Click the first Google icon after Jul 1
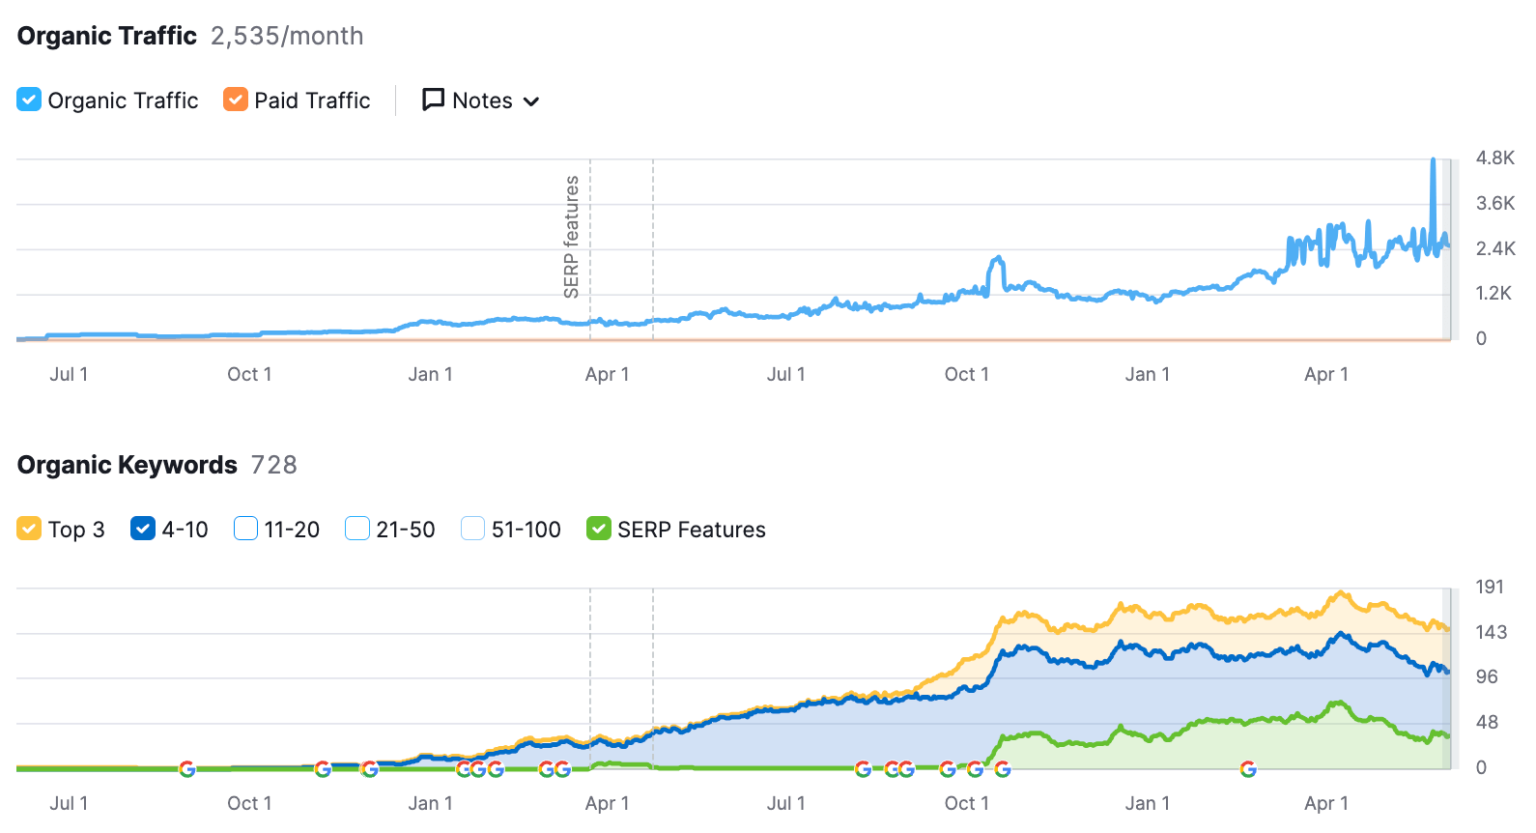This screenshot has width=1536, height=833. point(187,769)
